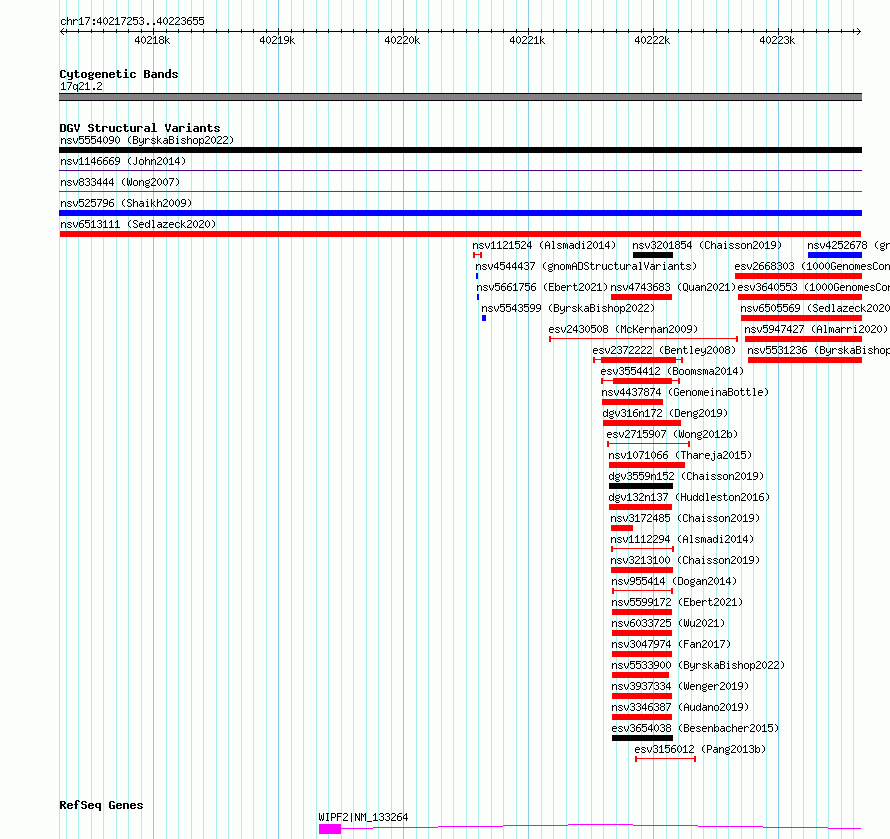Image resolution: width=890 pixels, height=839 pixels.
Task: Click the red bar under nsv3172485
Action: click(622, 528)
